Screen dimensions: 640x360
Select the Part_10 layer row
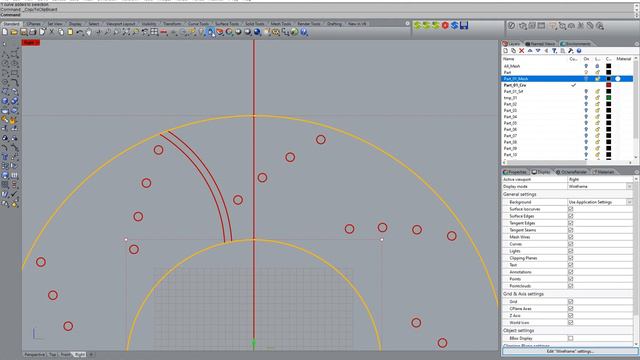coord(567,155)
